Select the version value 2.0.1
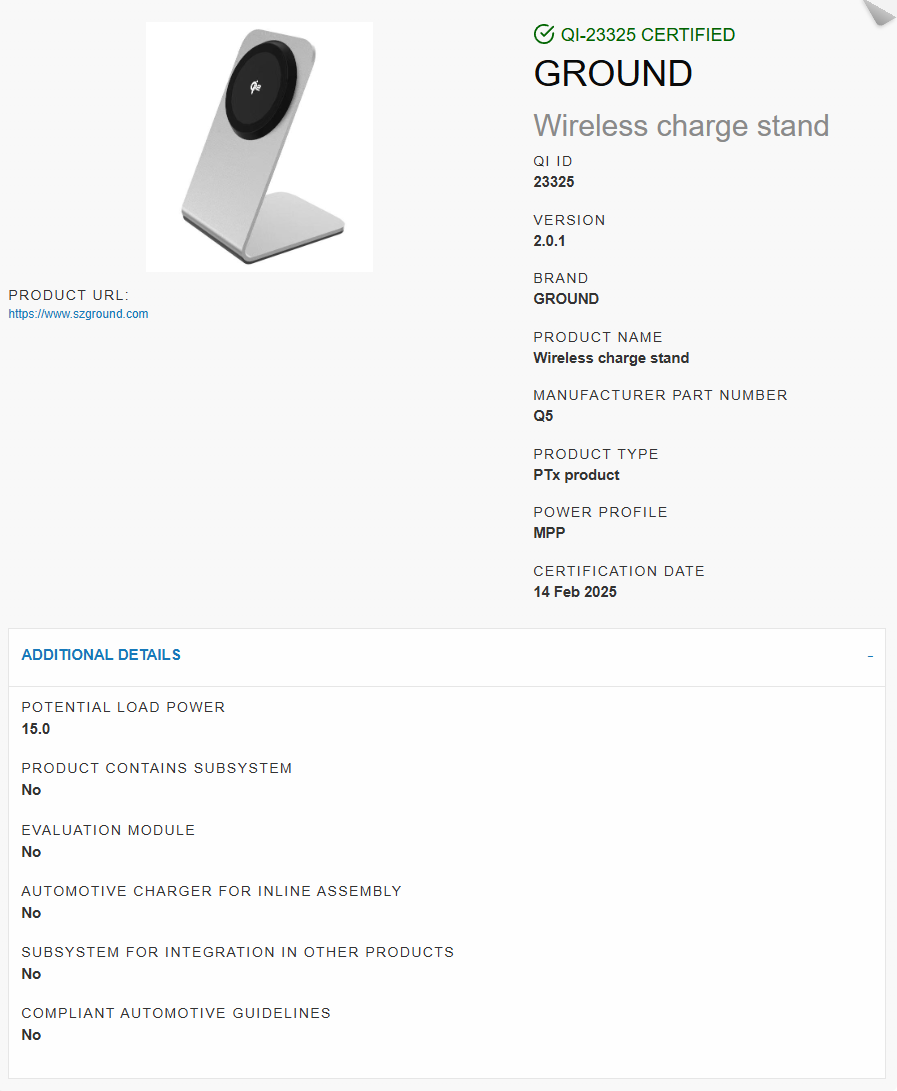 (549, 241)
